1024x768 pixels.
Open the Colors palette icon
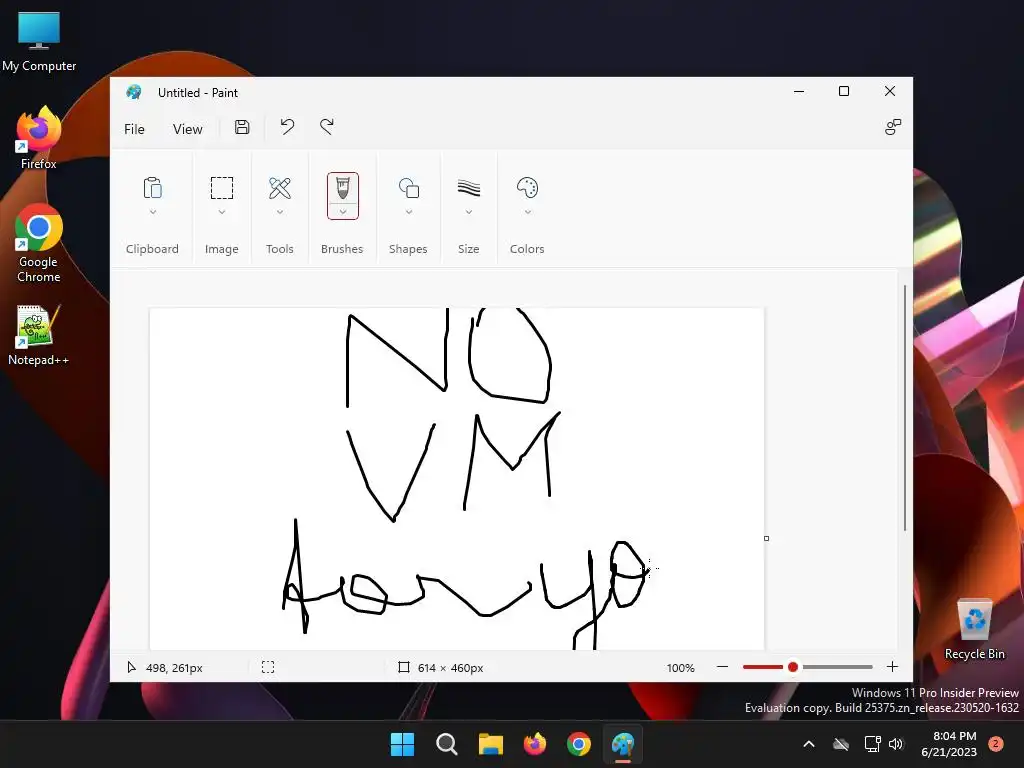click(x=528, y=188)
